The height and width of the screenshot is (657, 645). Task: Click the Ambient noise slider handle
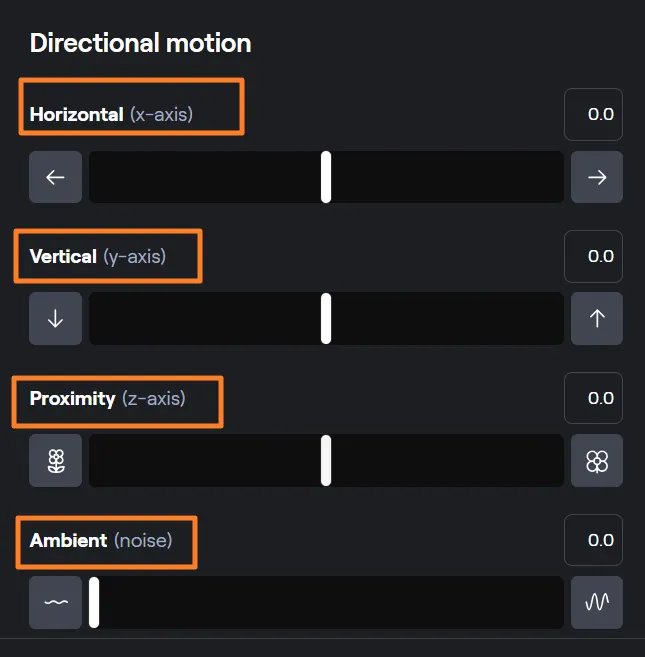(94, 602)
